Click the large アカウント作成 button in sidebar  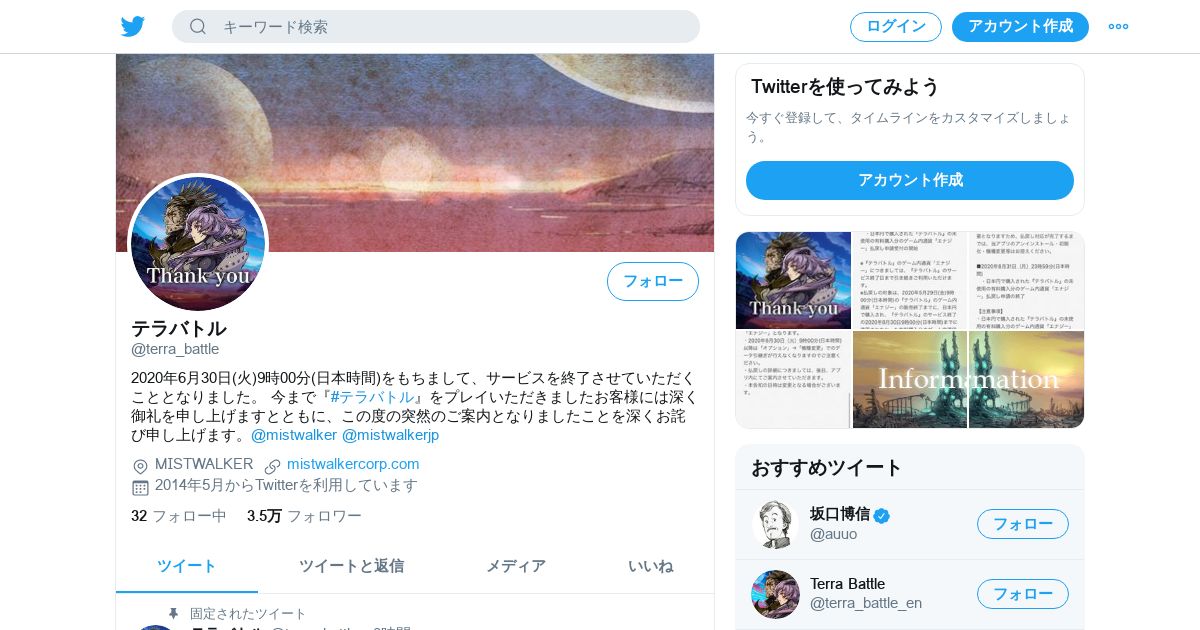(910, 180)
